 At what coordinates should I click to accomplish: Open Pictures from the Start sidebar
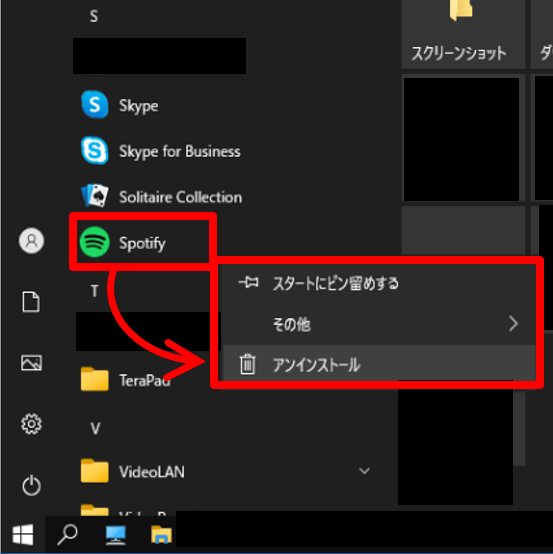[31, 363]
